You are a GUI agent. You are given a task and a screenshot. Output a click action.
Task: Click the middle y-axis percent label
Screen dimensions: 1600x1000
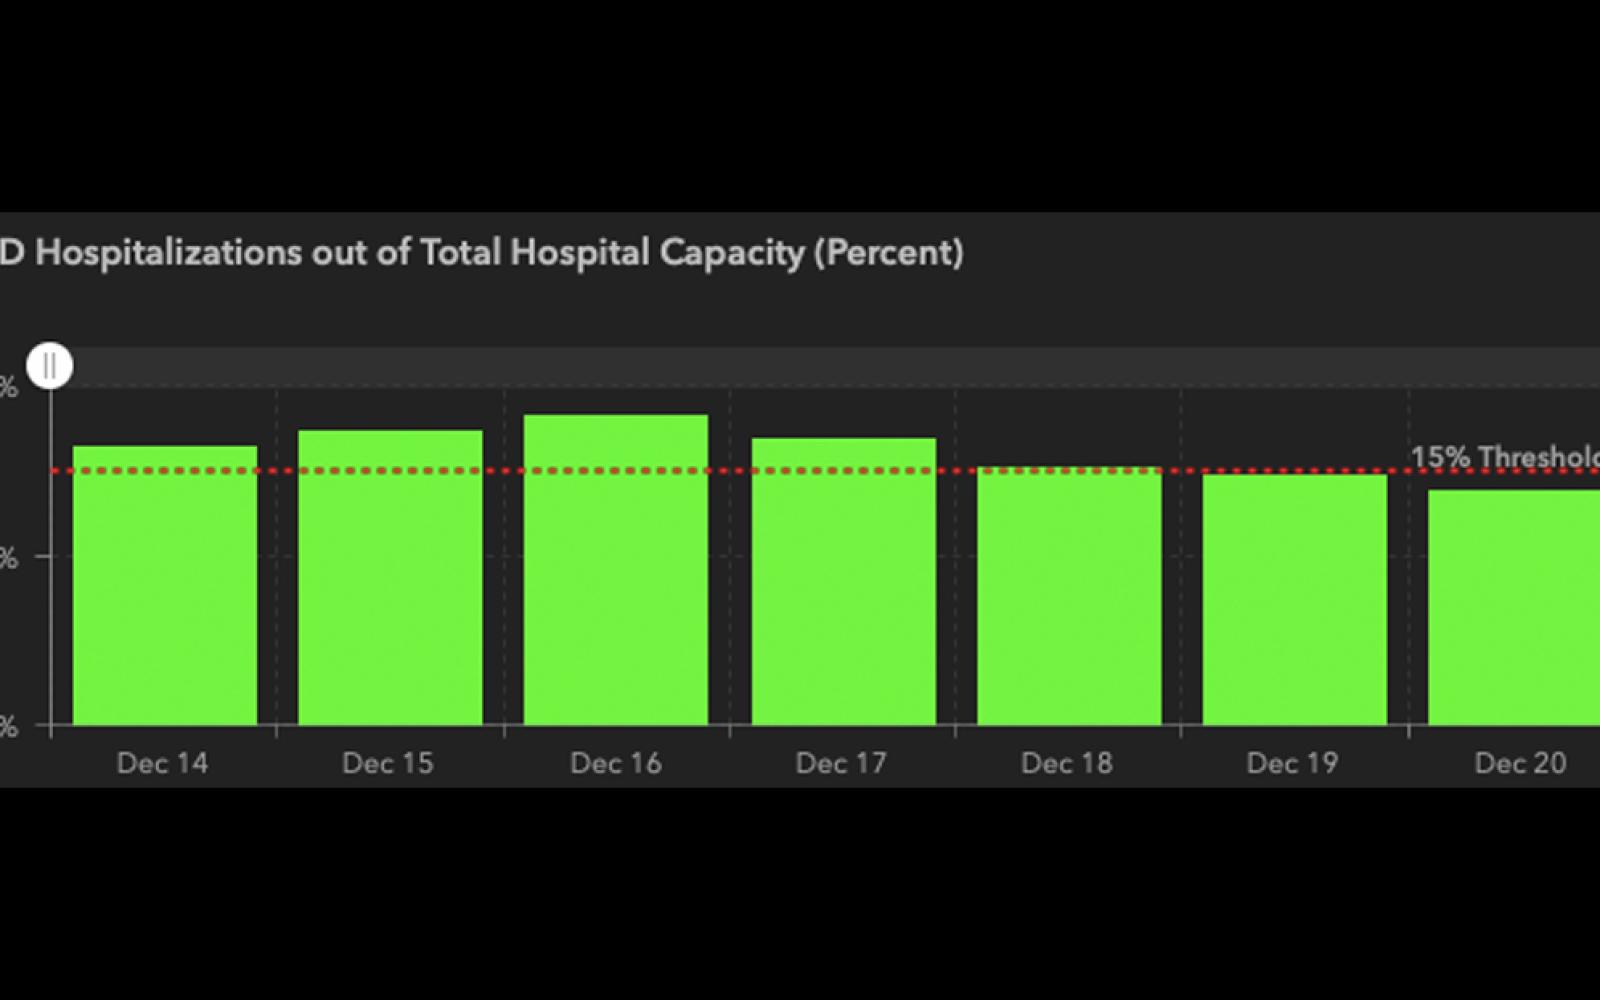click(8, 557)
